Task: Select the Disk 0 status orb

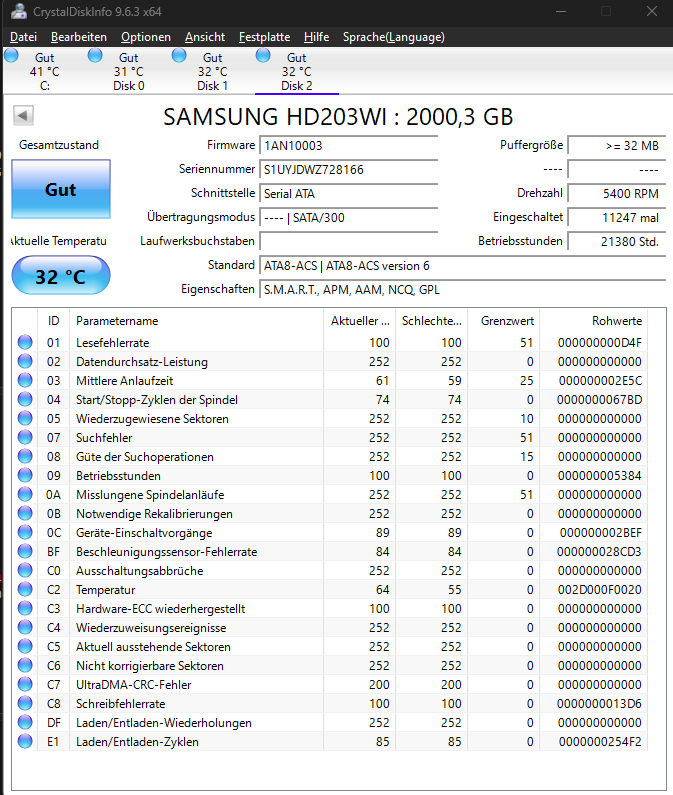Action: click(95, 55)
